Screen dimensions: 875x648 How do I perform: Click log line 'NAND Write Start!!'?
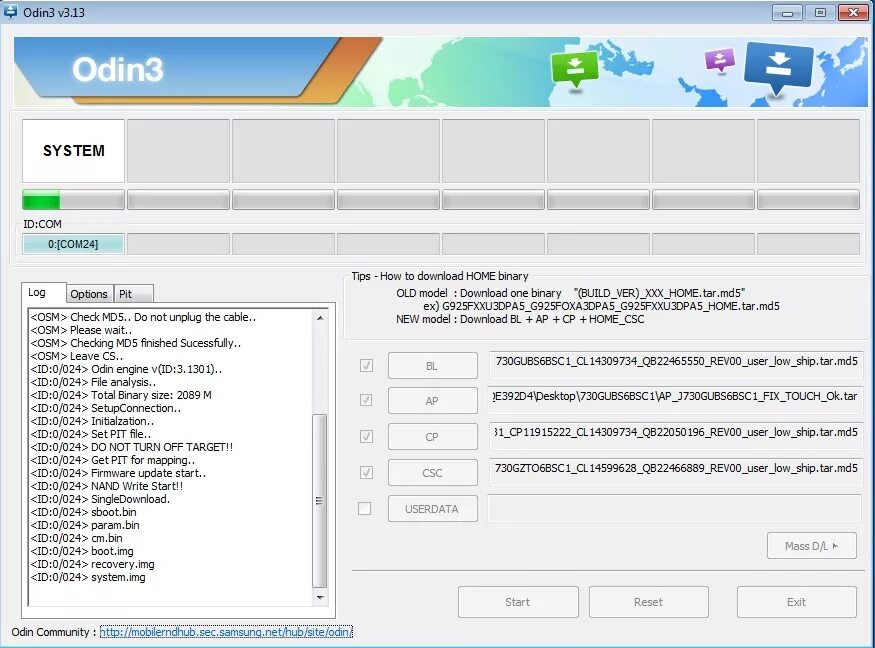coord(107,486)
